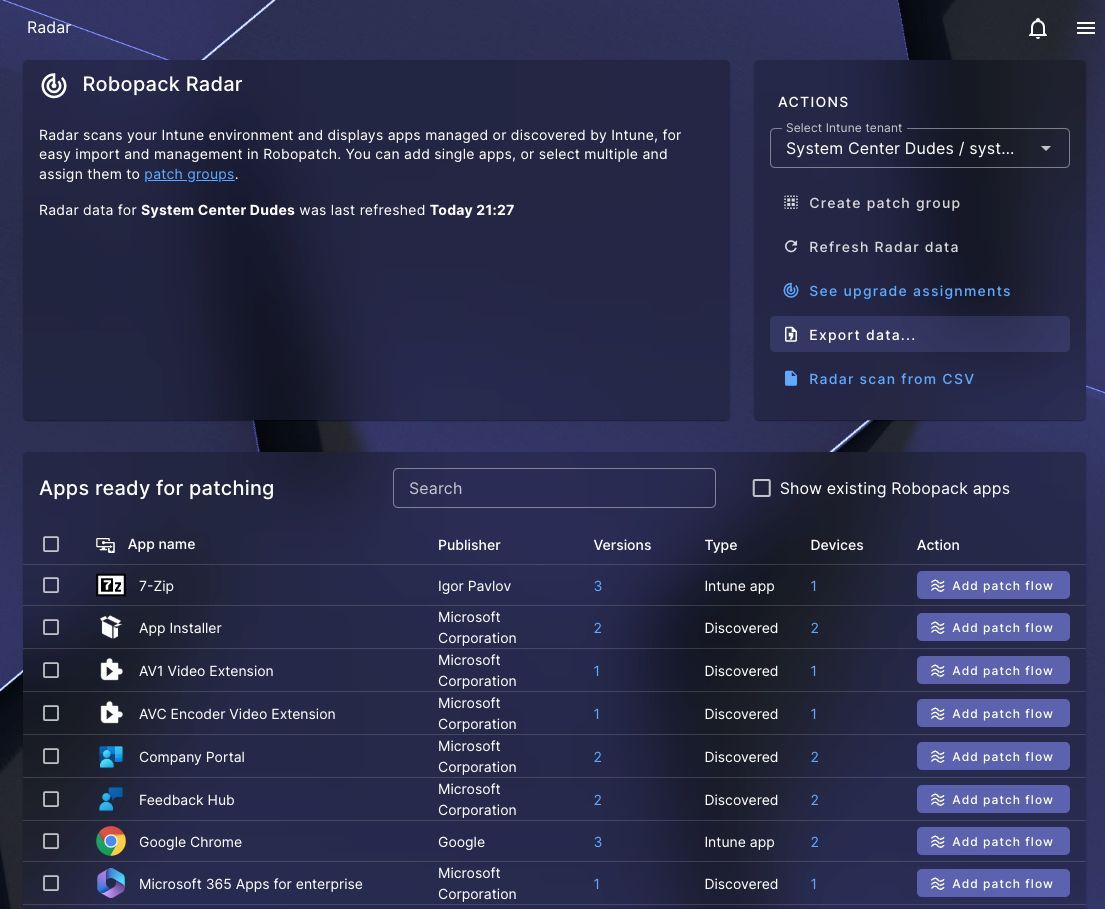
Task: Click the Company Portal icon
Action: click(x=111, y=756)
